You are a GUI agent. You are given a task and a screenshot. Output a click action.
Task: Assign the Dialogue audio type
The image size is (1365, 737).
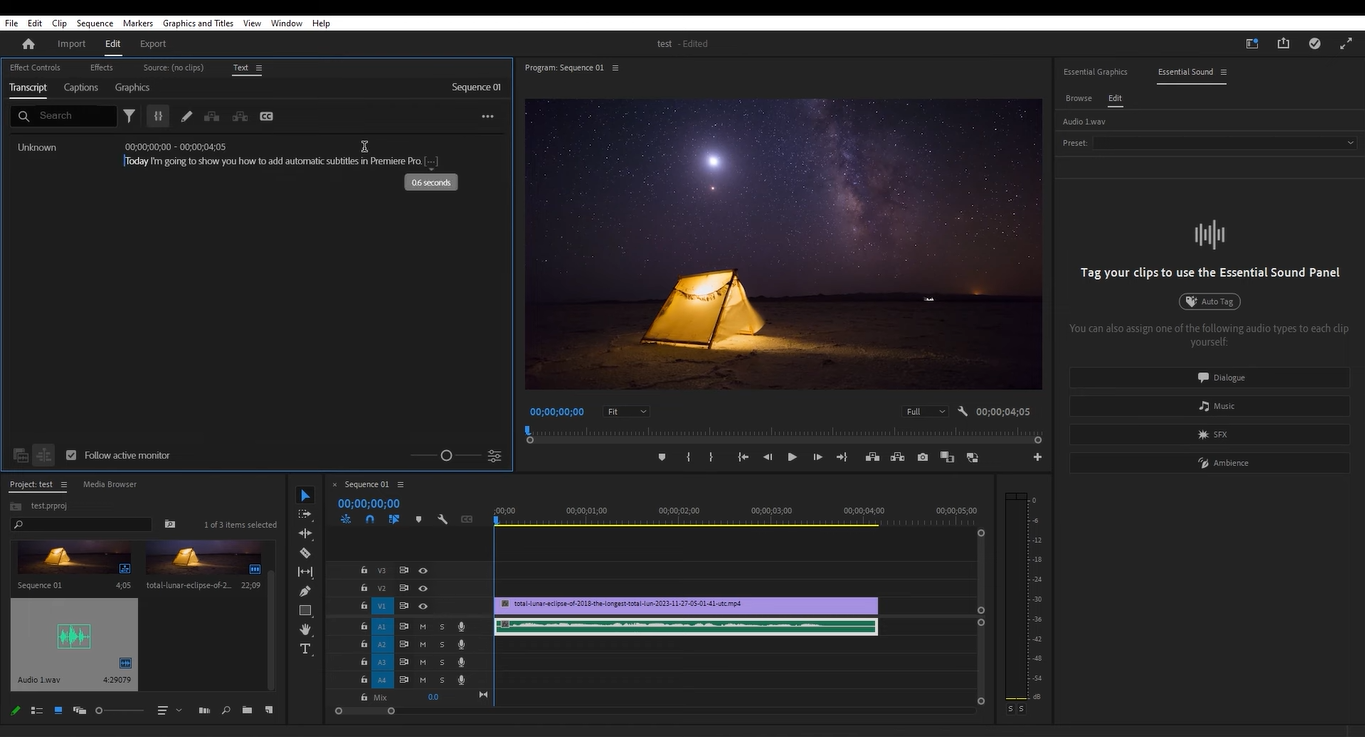pos(1209,378)
